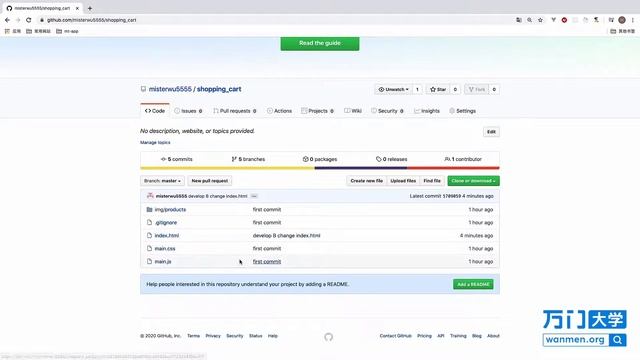Screen dimensions: 640x360
Task: Open 'first commit' link in main.js row
Action: point(267,262)
